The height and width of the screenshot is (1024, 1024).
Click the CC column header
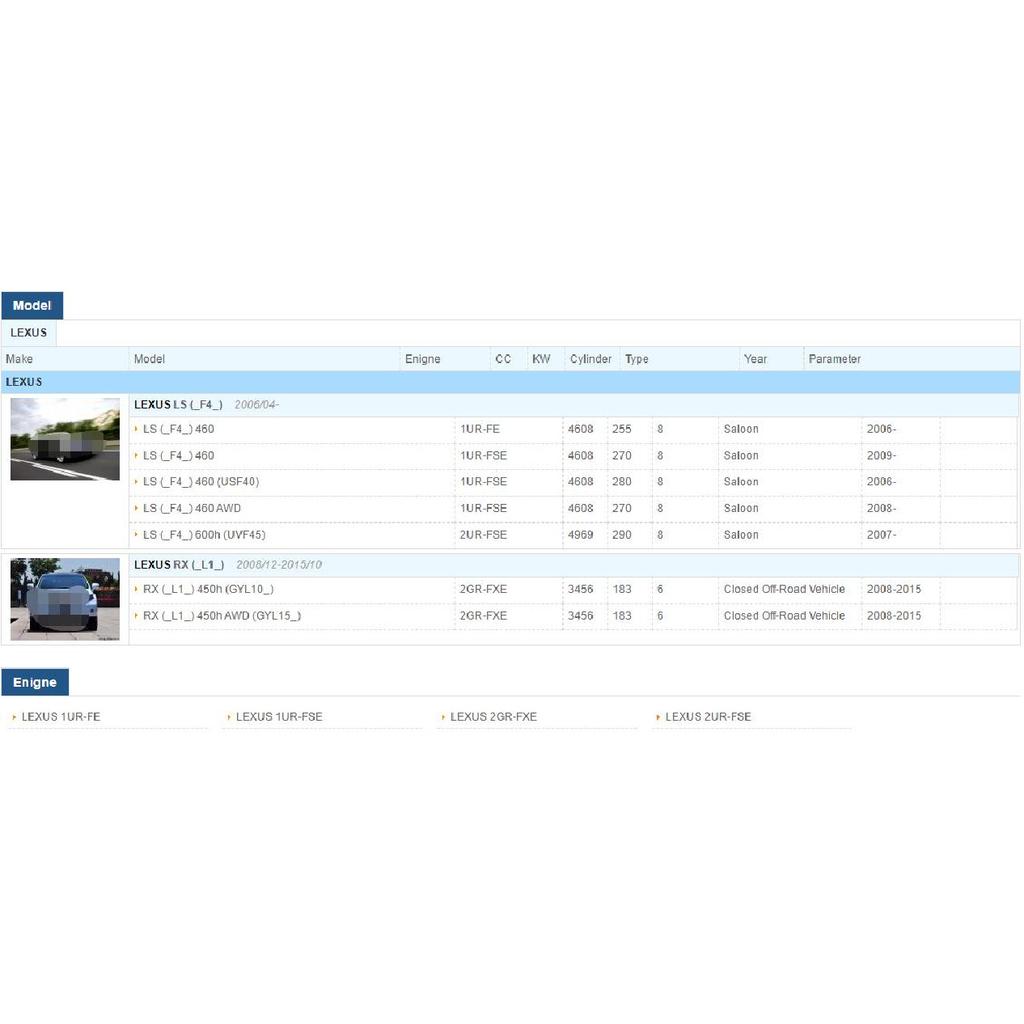click(x=503, y=359)
